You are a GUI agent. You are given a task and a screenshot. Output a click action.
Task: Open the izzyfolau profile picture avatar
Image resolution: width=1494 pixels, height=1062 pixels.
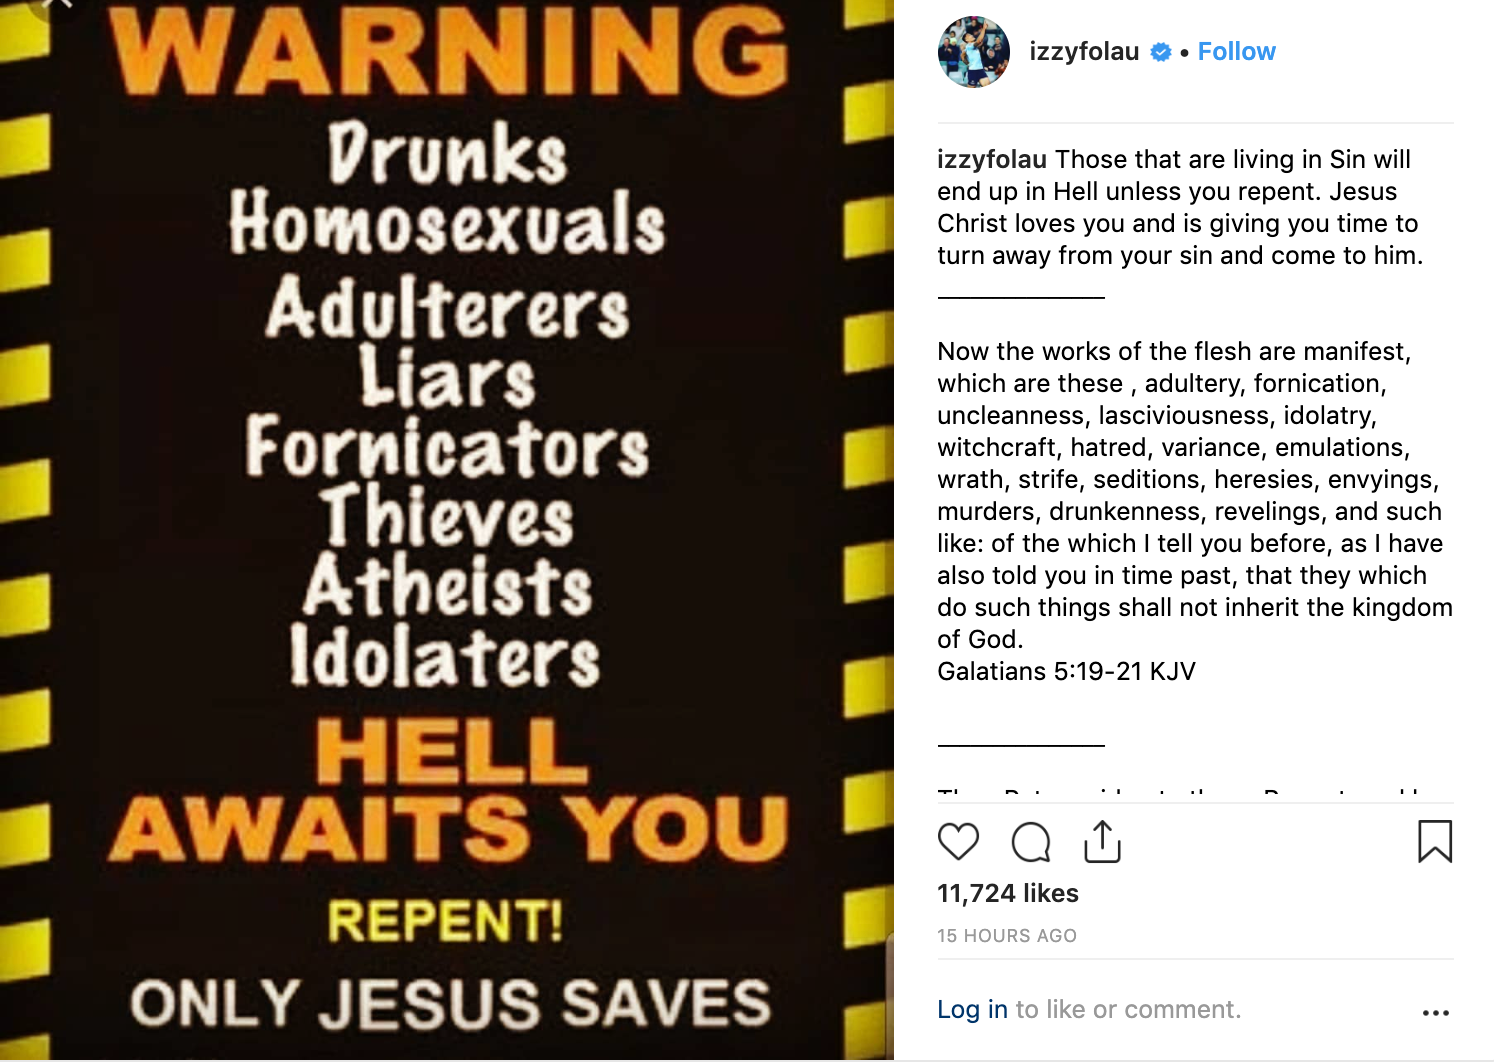(973, 52)
